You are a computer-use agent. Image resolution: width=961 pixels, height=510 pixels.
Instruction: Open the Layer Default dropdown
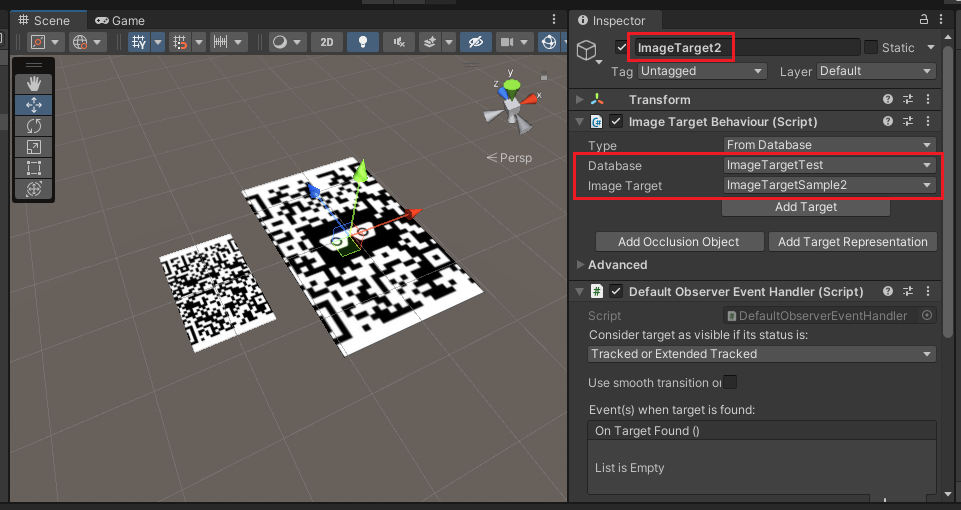tap(876, 71)
